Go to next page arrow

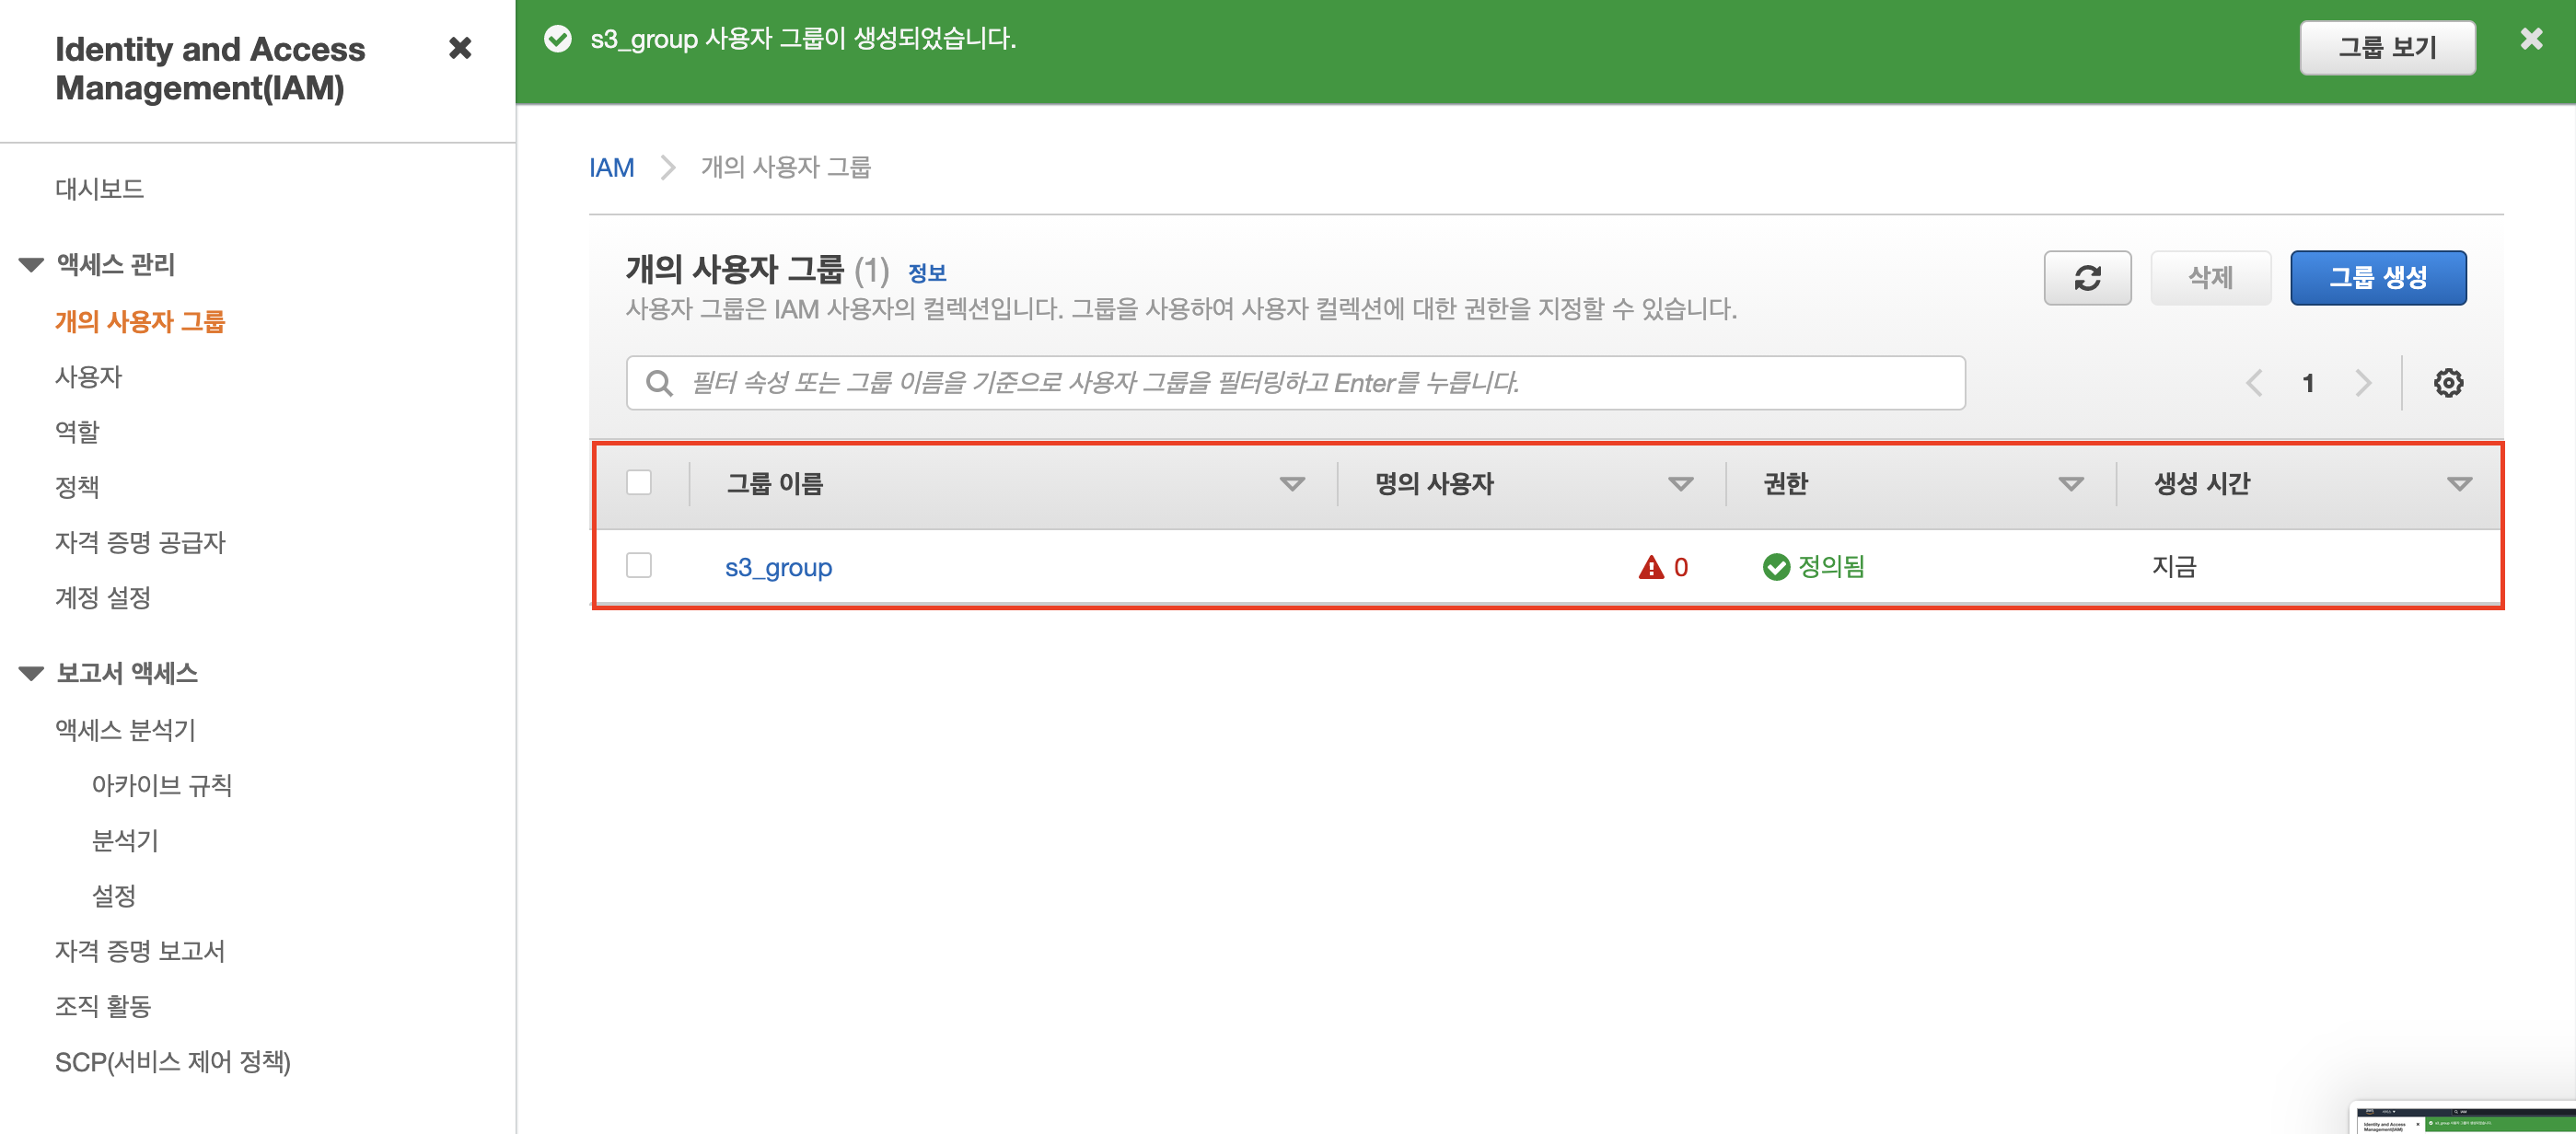(2362, 383)
